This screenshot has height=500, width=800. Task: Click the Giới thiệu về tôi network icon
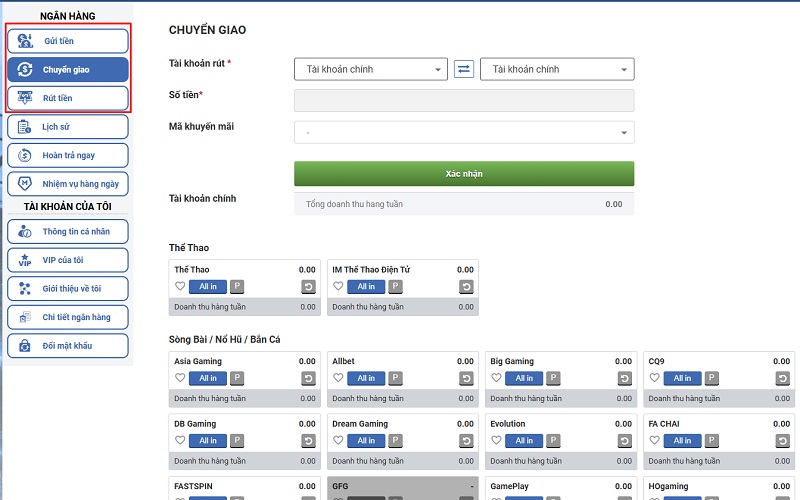coord(24,289)
